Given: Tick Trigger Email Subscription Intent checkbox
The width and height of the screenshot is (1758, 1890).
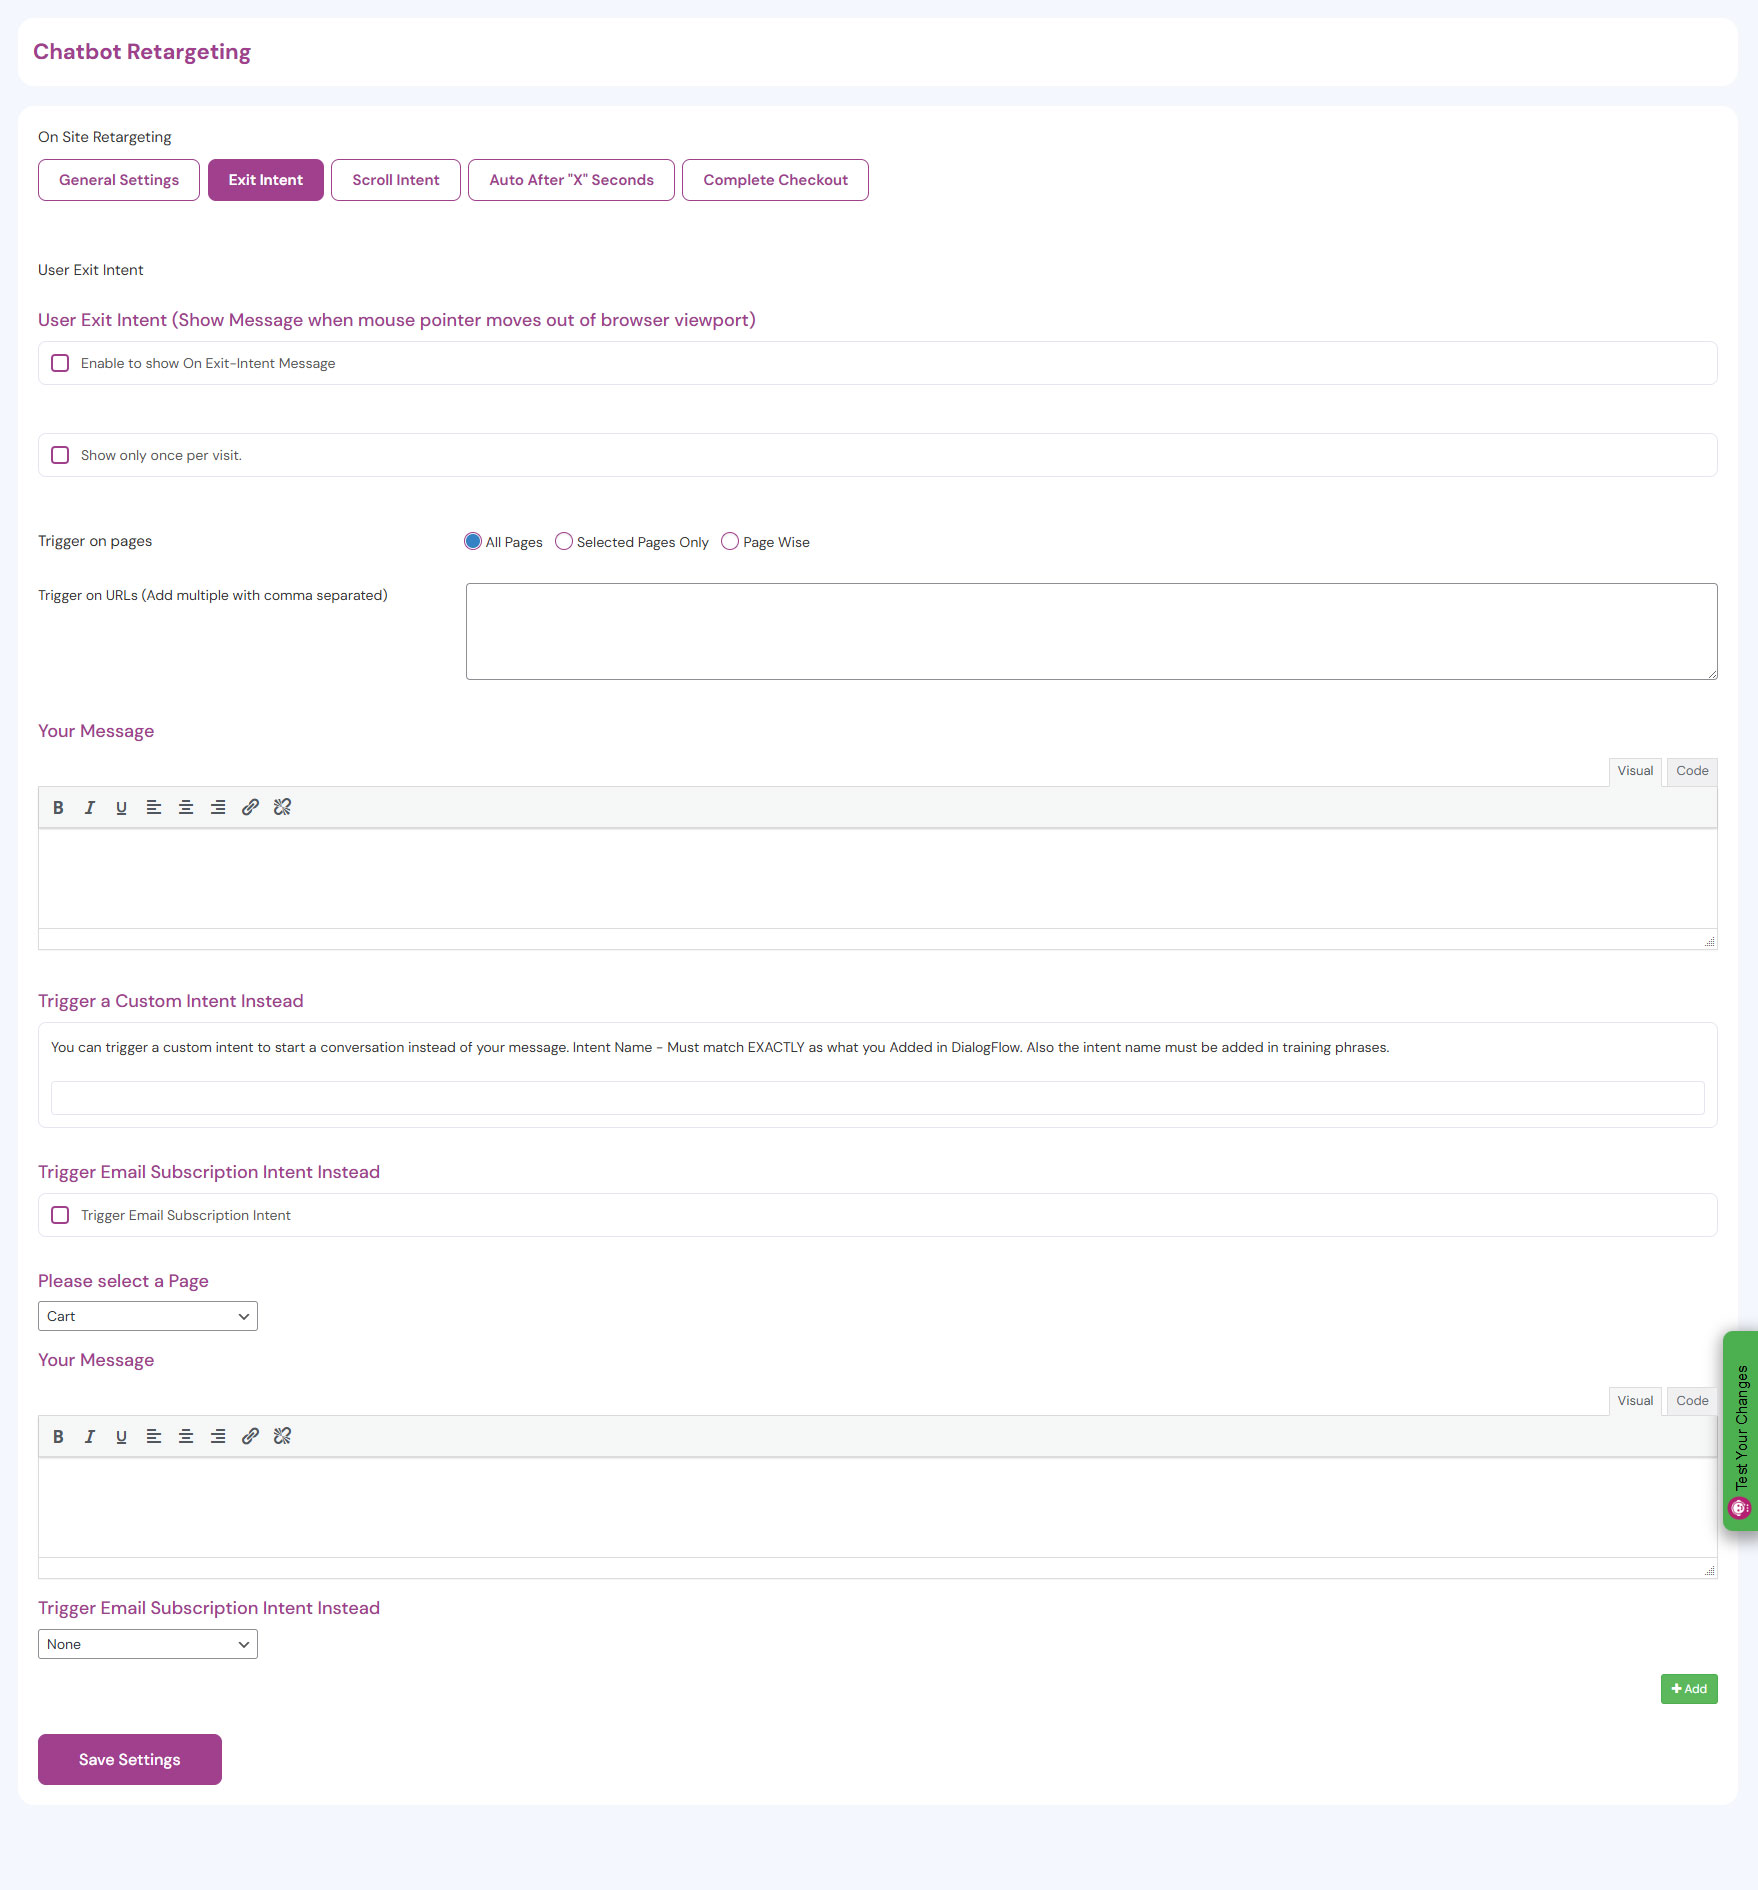Looking at the screenshot, I should (x=61, y=1216).
